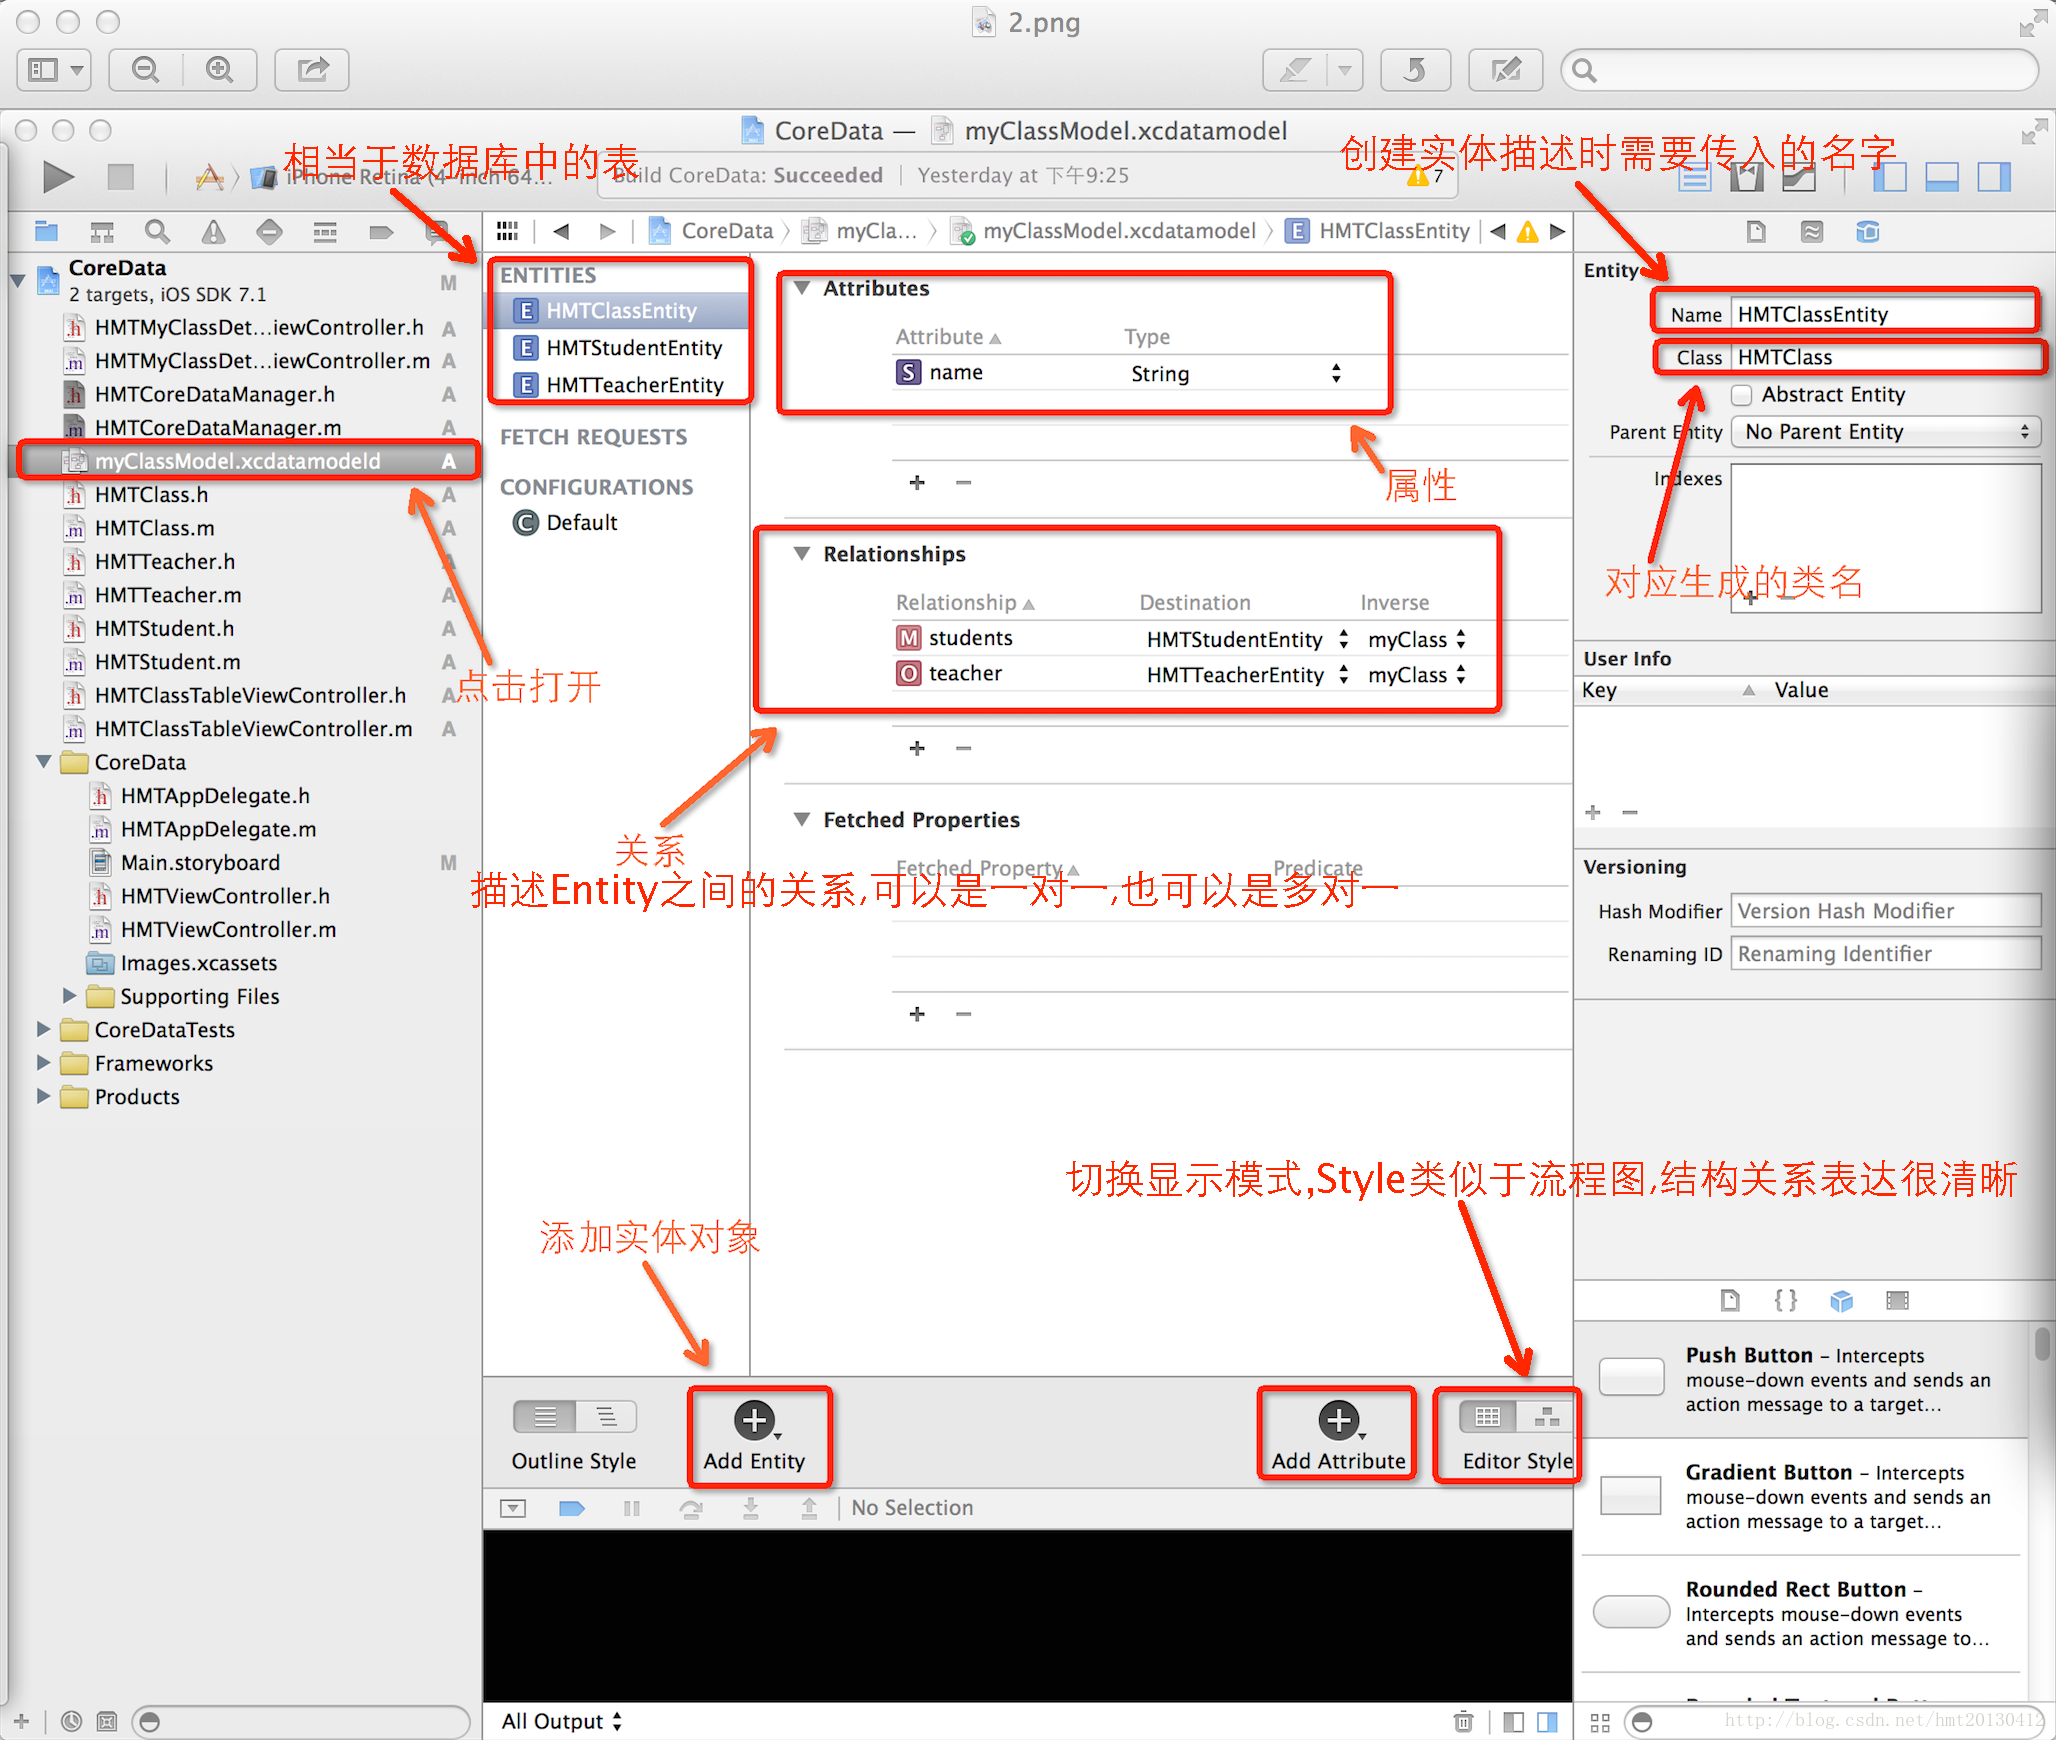
Task: Switch Editor Style to table view
Action: point(1488,1417)
